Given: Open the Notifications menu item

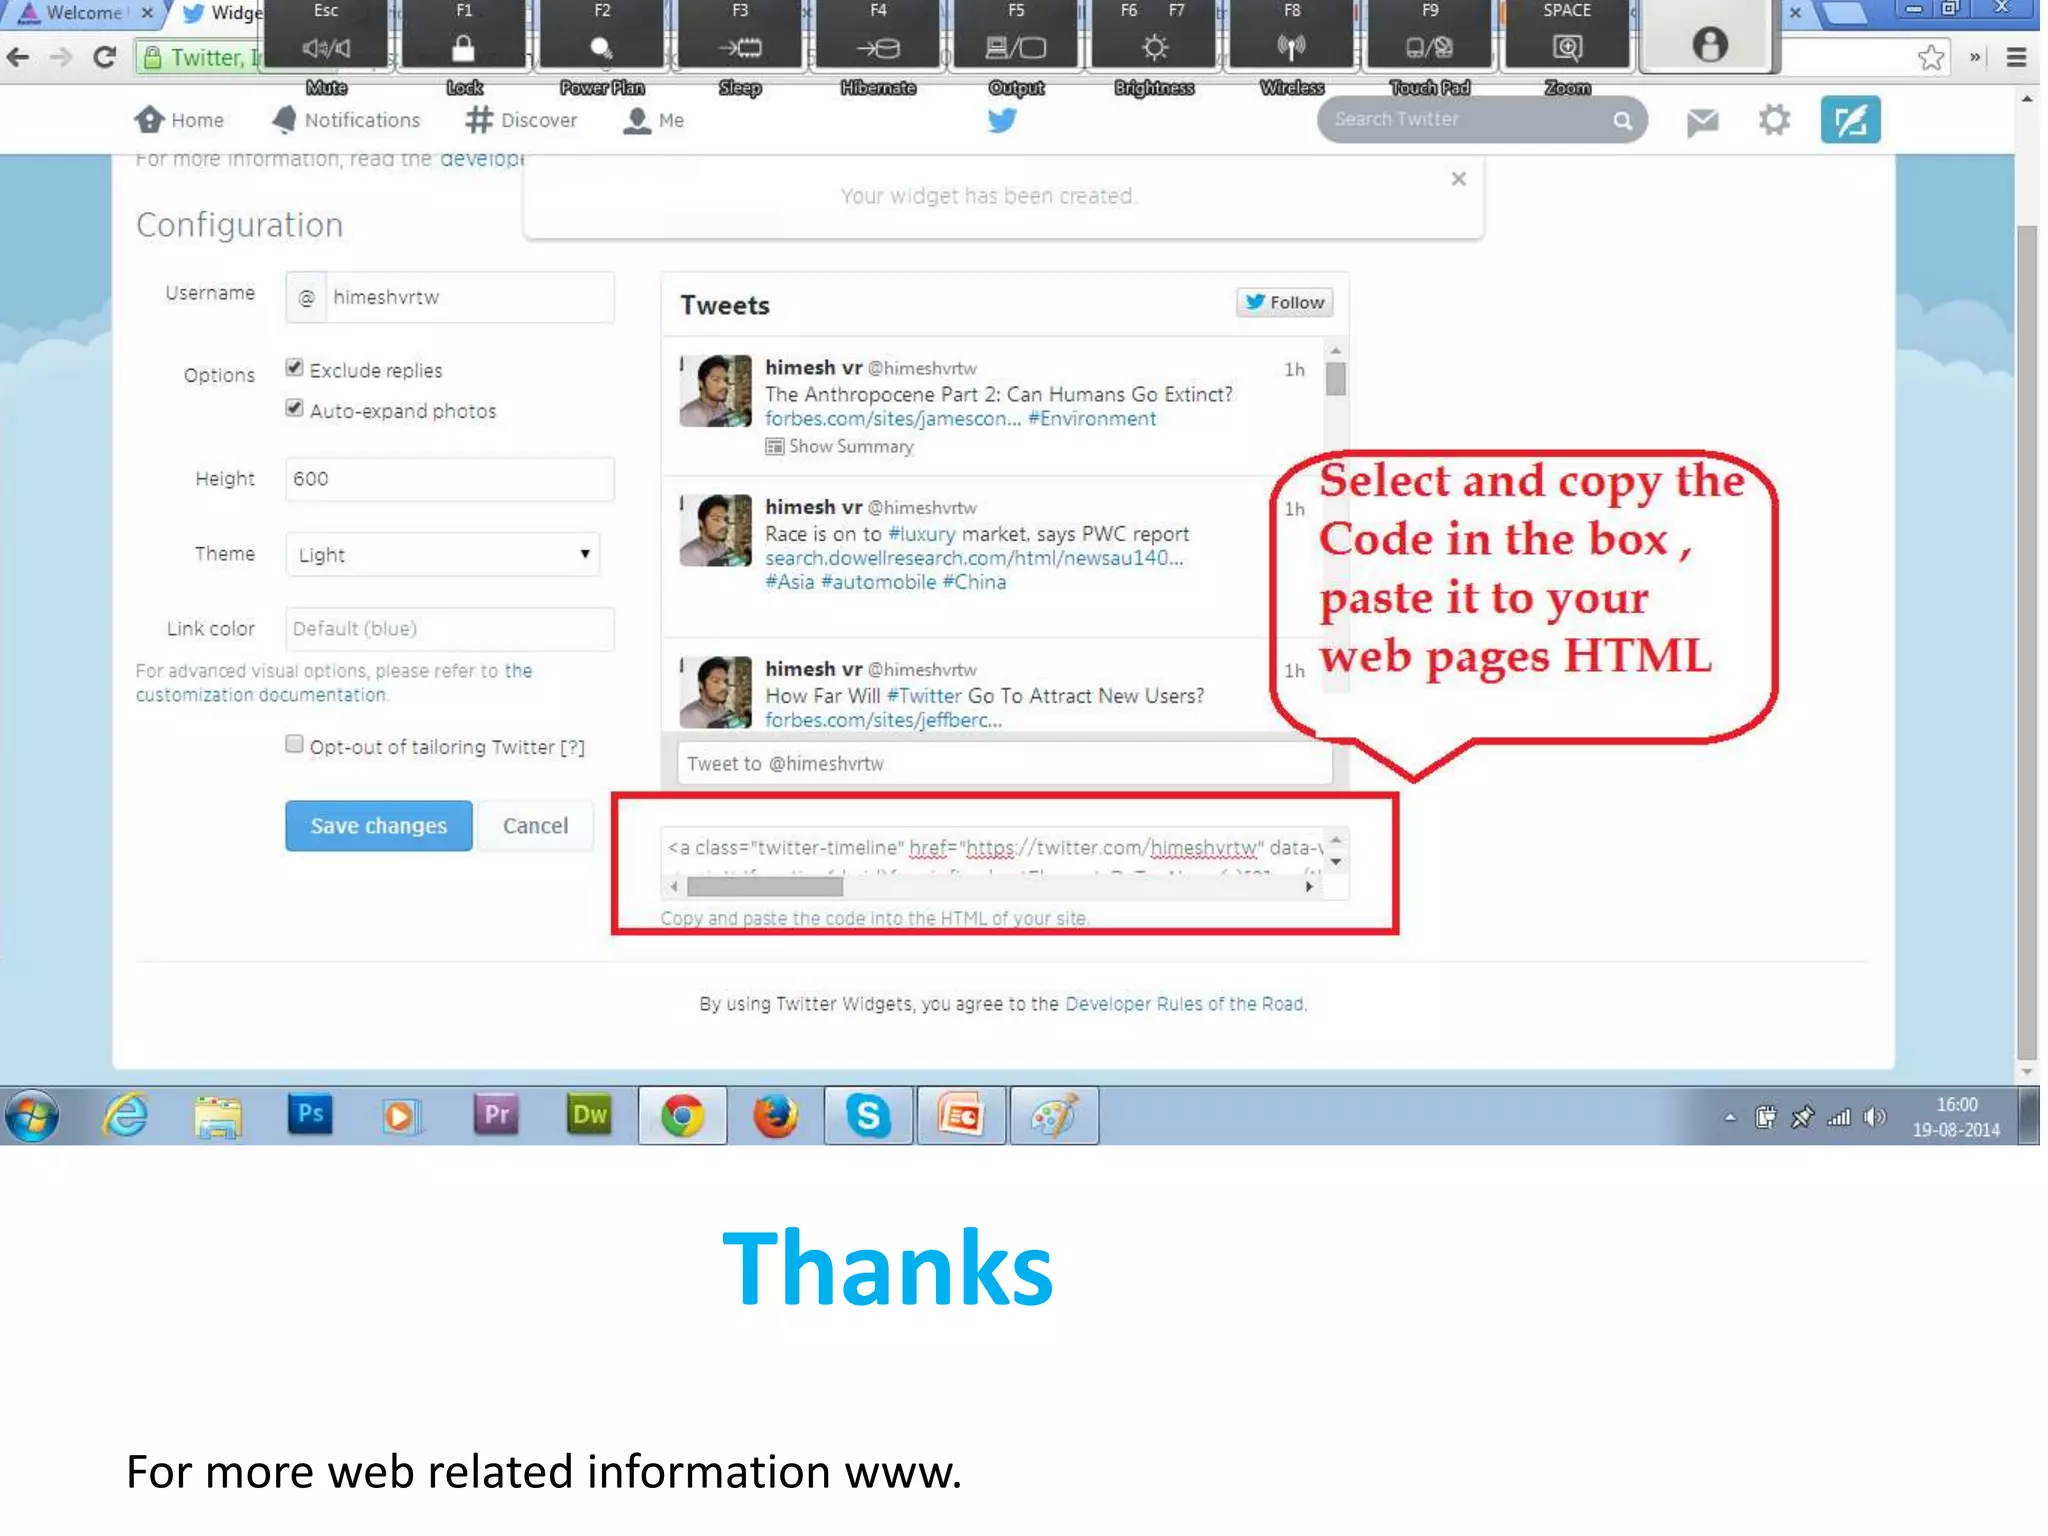Looking at the screenshot, I should (346, 120).
